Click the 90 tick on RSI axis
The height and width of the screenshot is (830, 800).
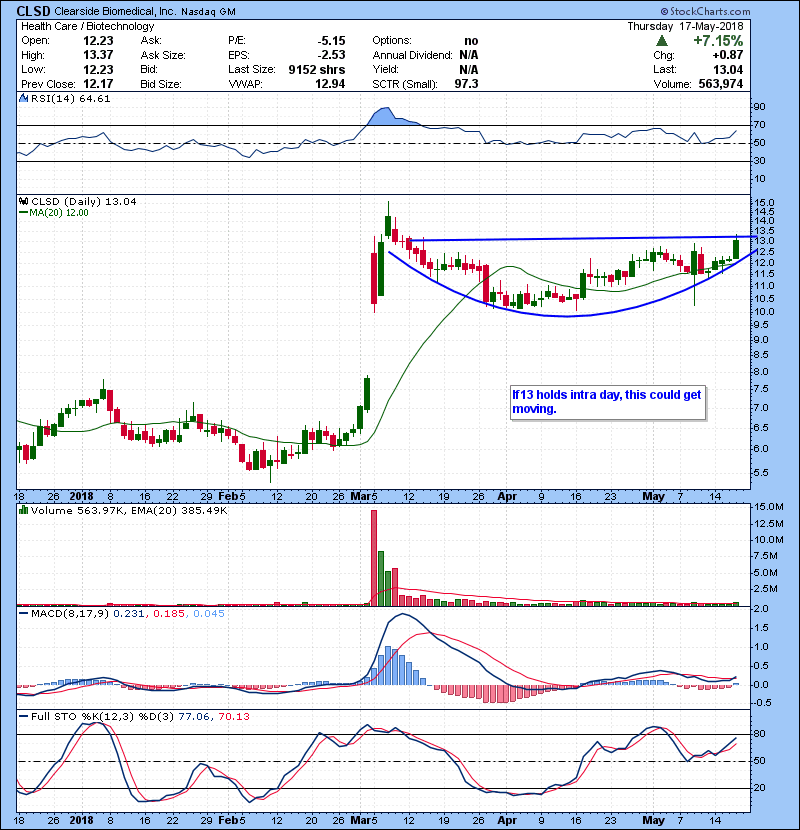760,106
